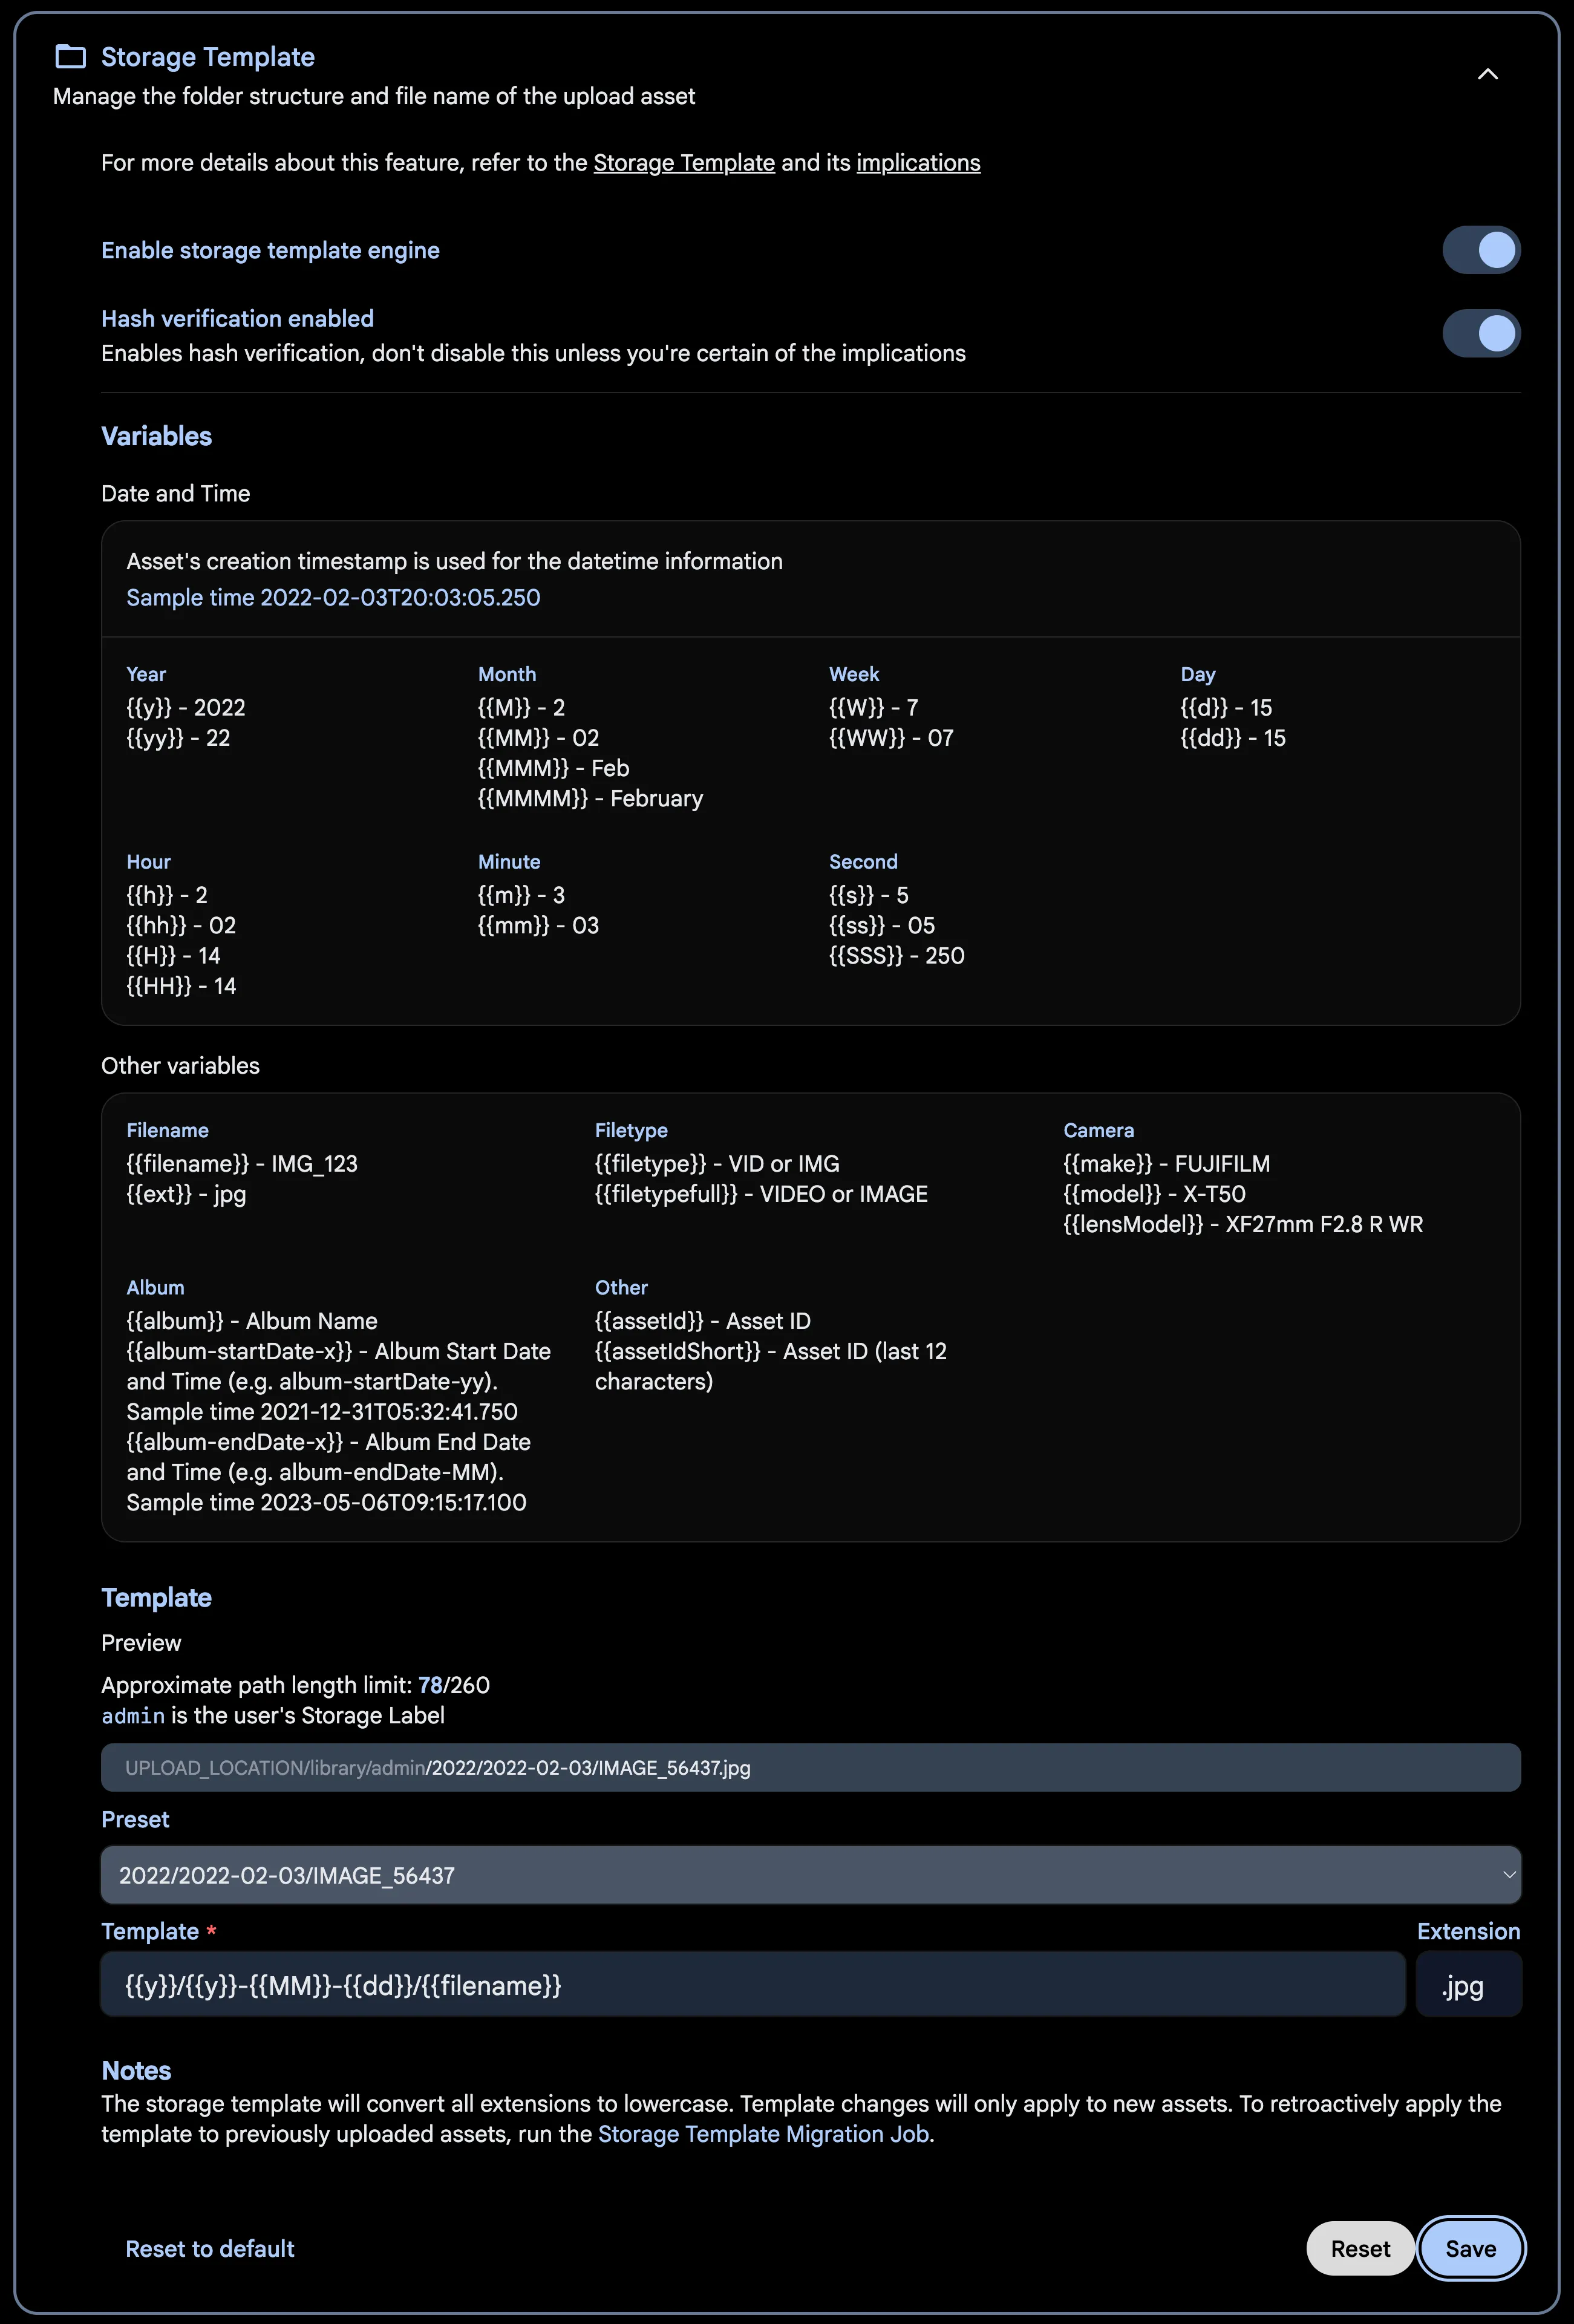Click Reset to default

click(209, 2249)
